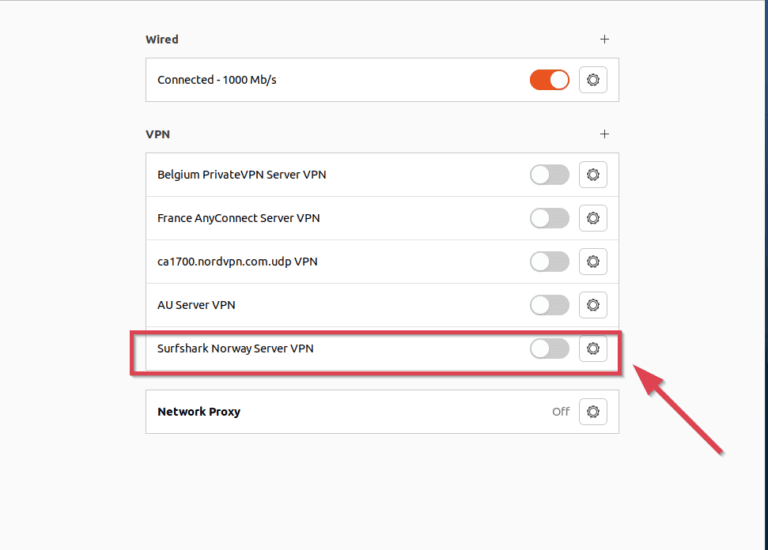
Task: Add a new VPN with plus icon
Action: (x=604, y=133)
